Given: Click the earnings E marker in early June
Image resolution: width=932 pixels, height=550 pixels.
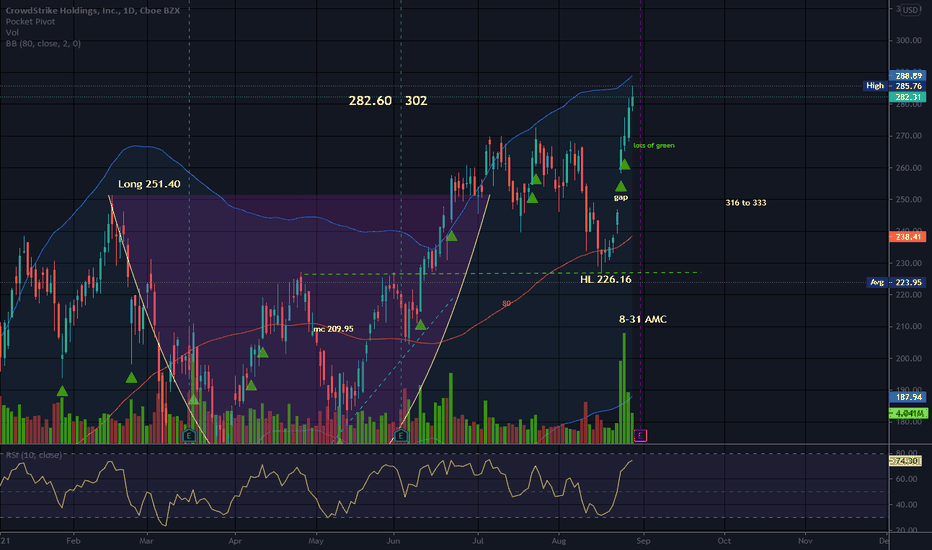Looking at the screenshot, I should click(401, 435).
